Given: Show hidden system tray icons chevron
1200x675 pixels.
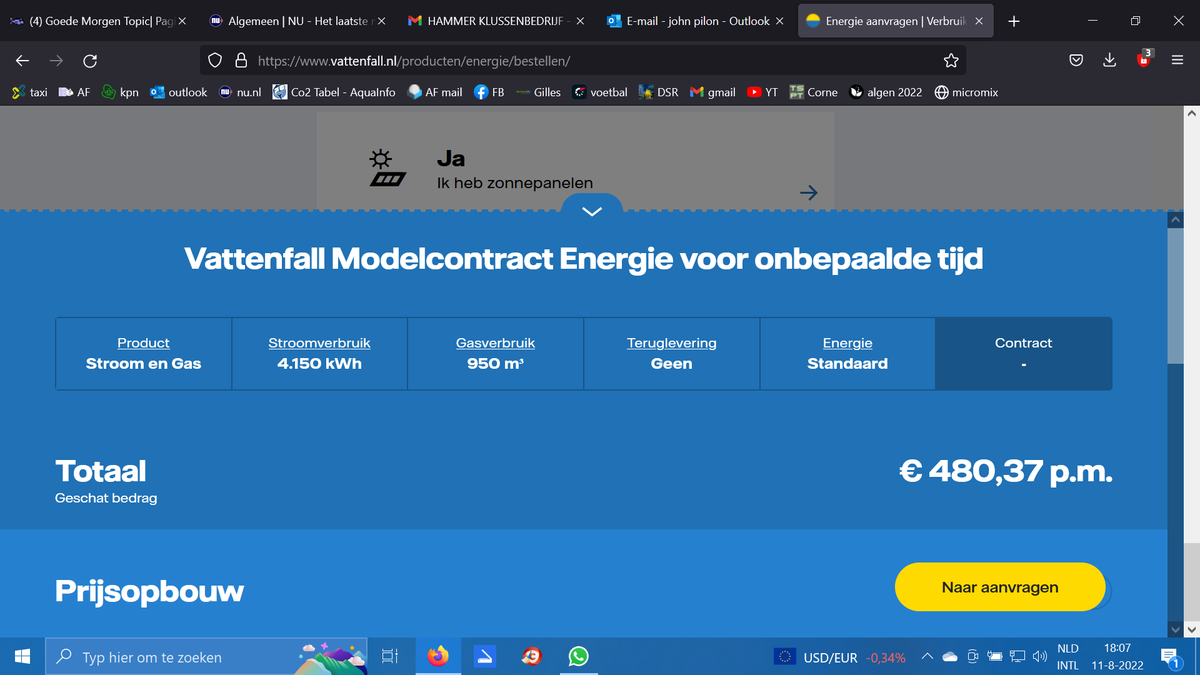Looking at the screenshot, I should (x=927, y=657).
